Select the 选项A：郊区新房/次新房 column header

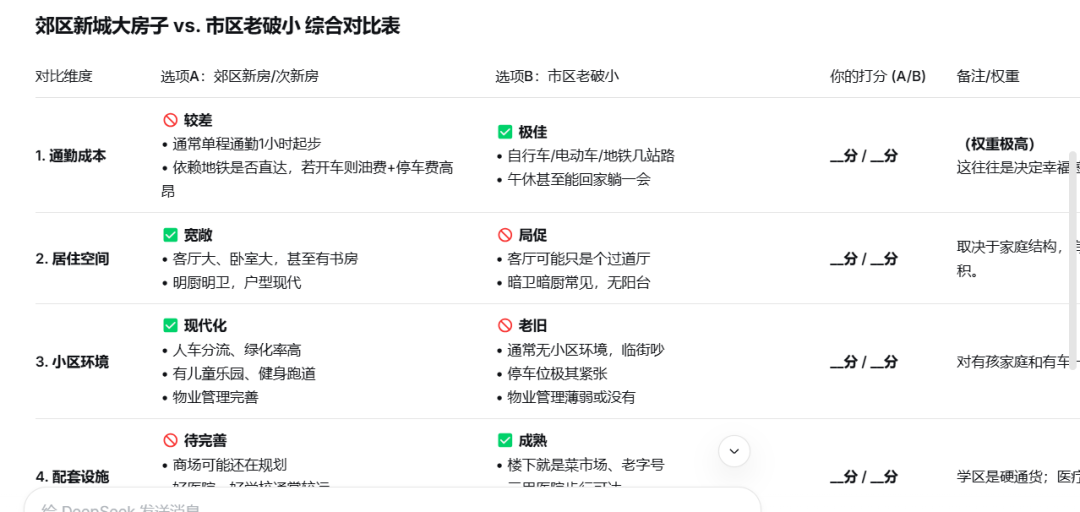pos(240,76)
